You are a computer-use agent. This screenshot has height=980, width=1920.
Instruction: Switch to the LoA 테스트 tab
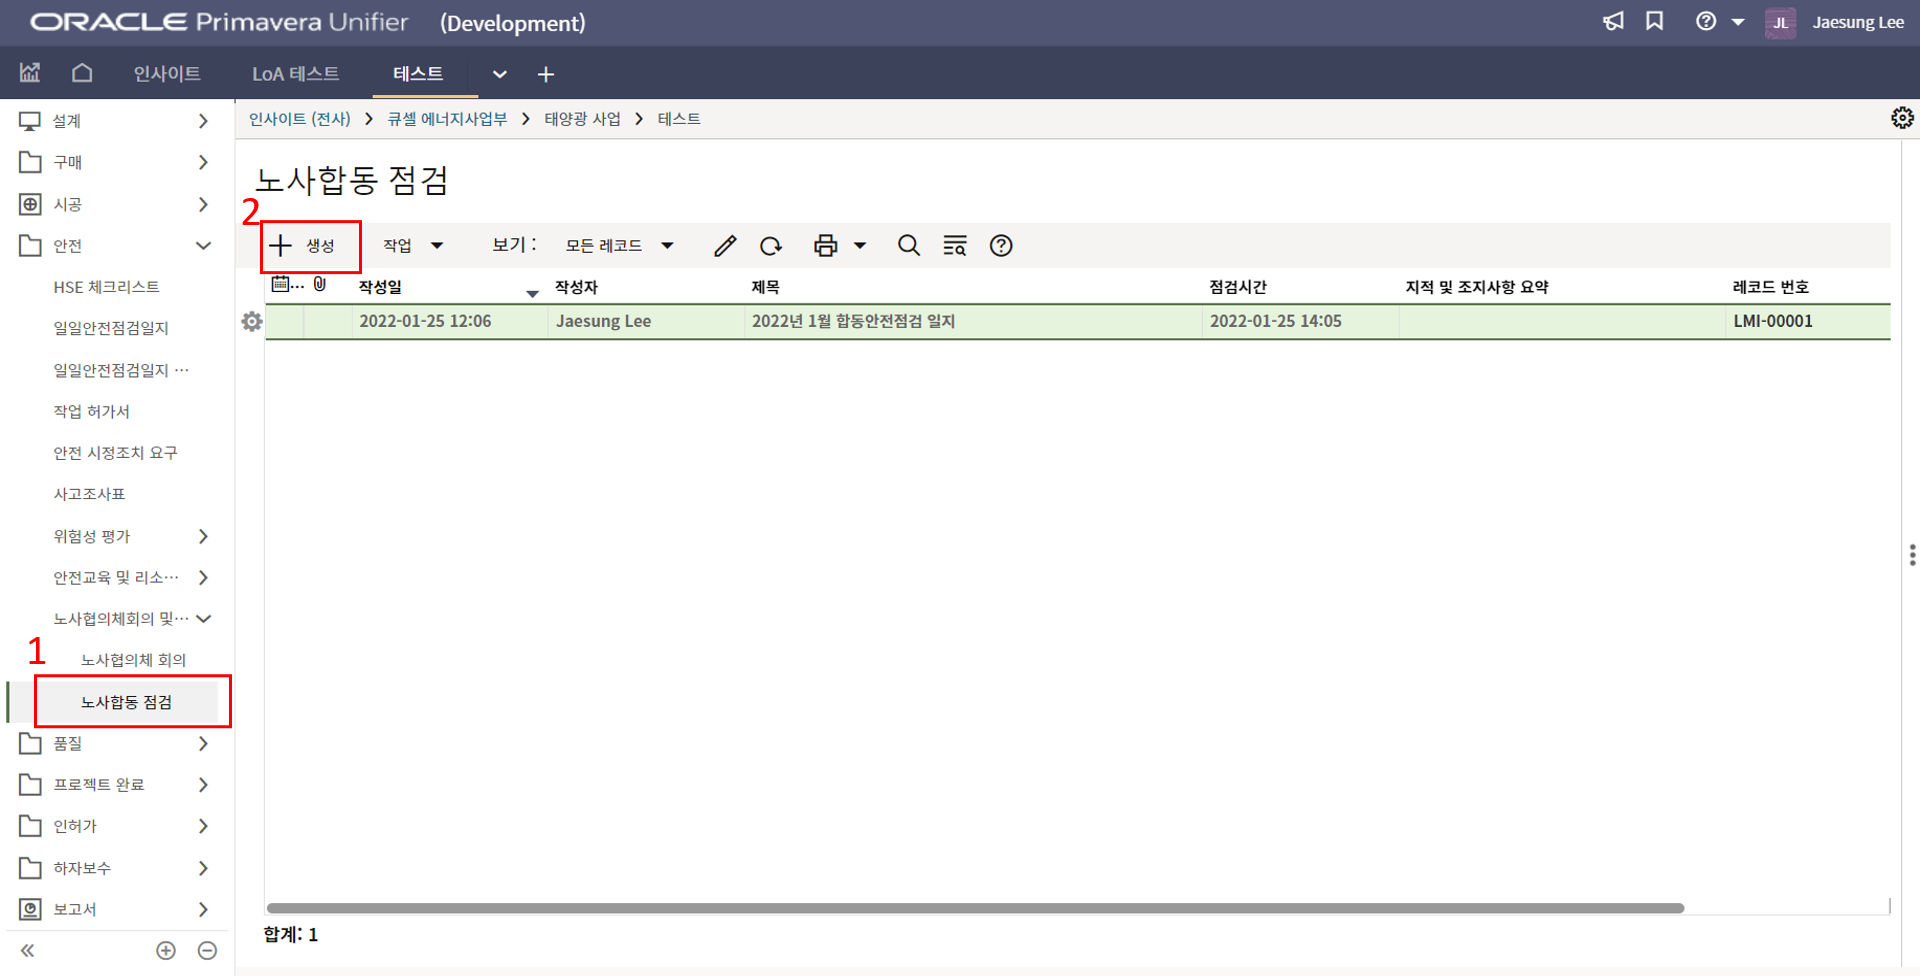(295, 74)
